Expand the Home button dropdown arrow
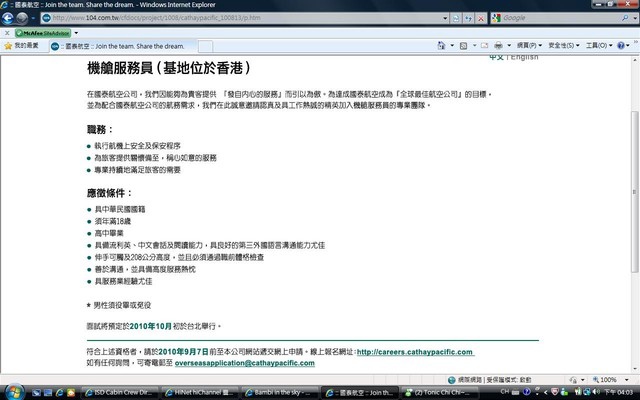The height and width of the screenshot is (400, 640). (x=452, y=45)
